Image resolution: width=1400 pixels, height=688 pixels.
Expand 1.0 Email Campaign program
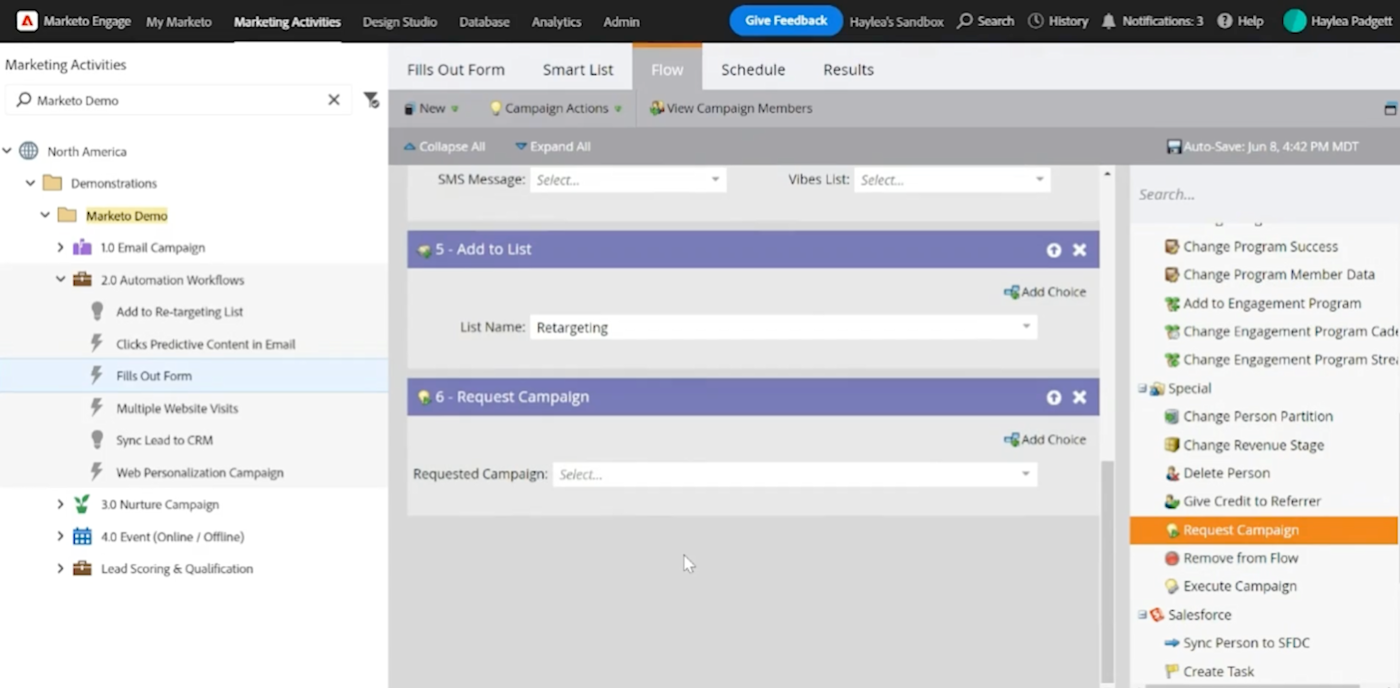tap(60, 247)
